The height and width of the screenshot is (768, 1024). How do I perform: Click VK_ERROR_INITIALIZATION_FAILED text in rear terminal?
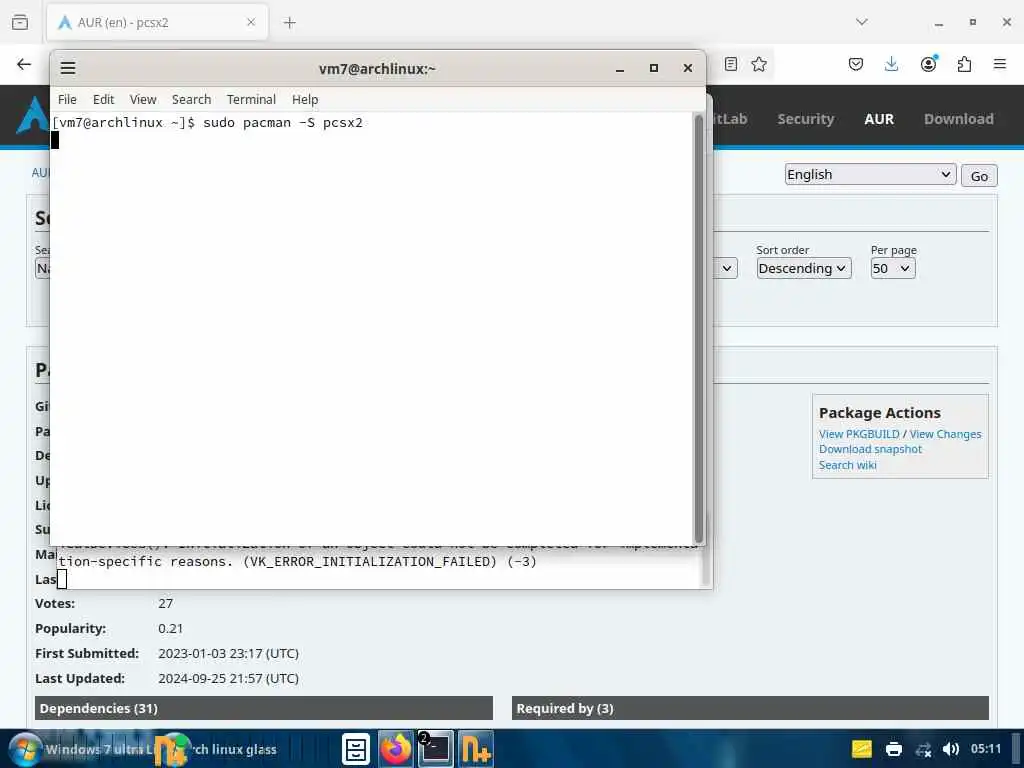pos(370,562)
